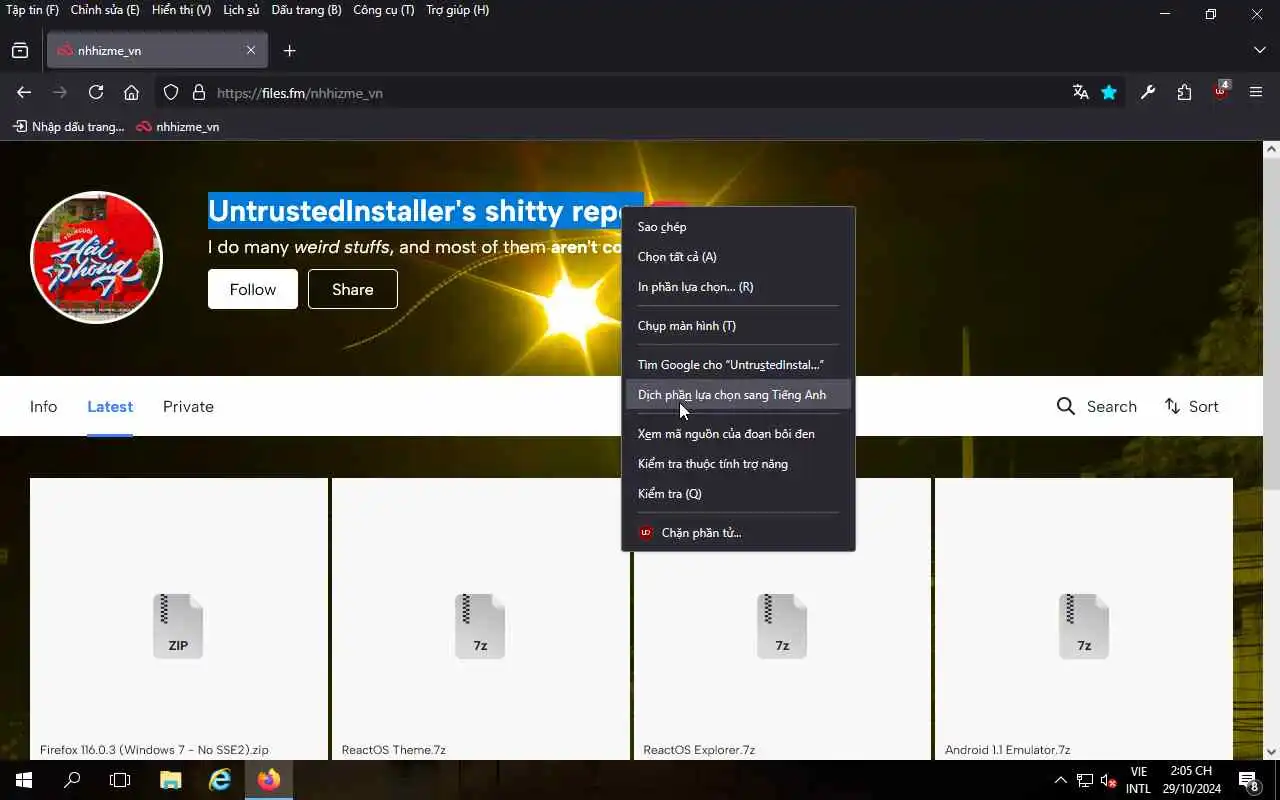Show hidden tray icons chevron
Image resolution: width=1280 pixels, height=800 pixels.
1061,780
